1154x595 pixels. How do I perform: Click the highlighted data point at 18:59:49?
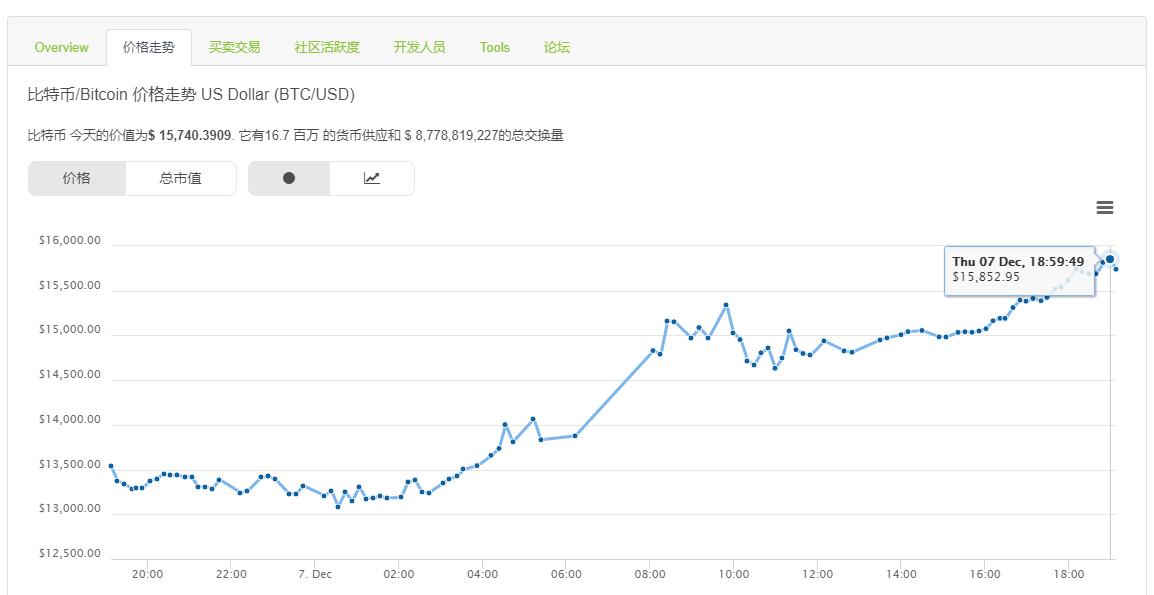point(1110,259)
